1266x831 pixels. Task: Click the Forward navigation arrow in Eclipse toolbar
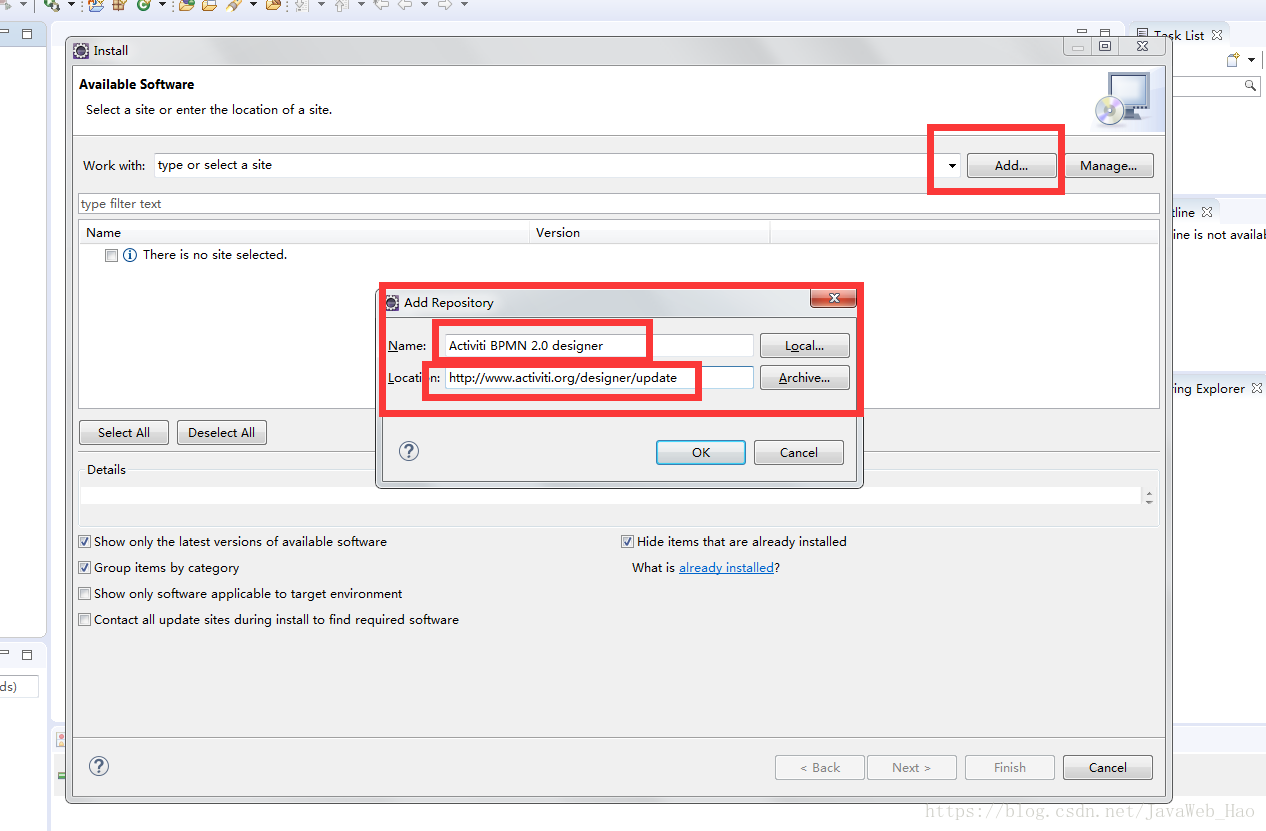coord(445,5)
